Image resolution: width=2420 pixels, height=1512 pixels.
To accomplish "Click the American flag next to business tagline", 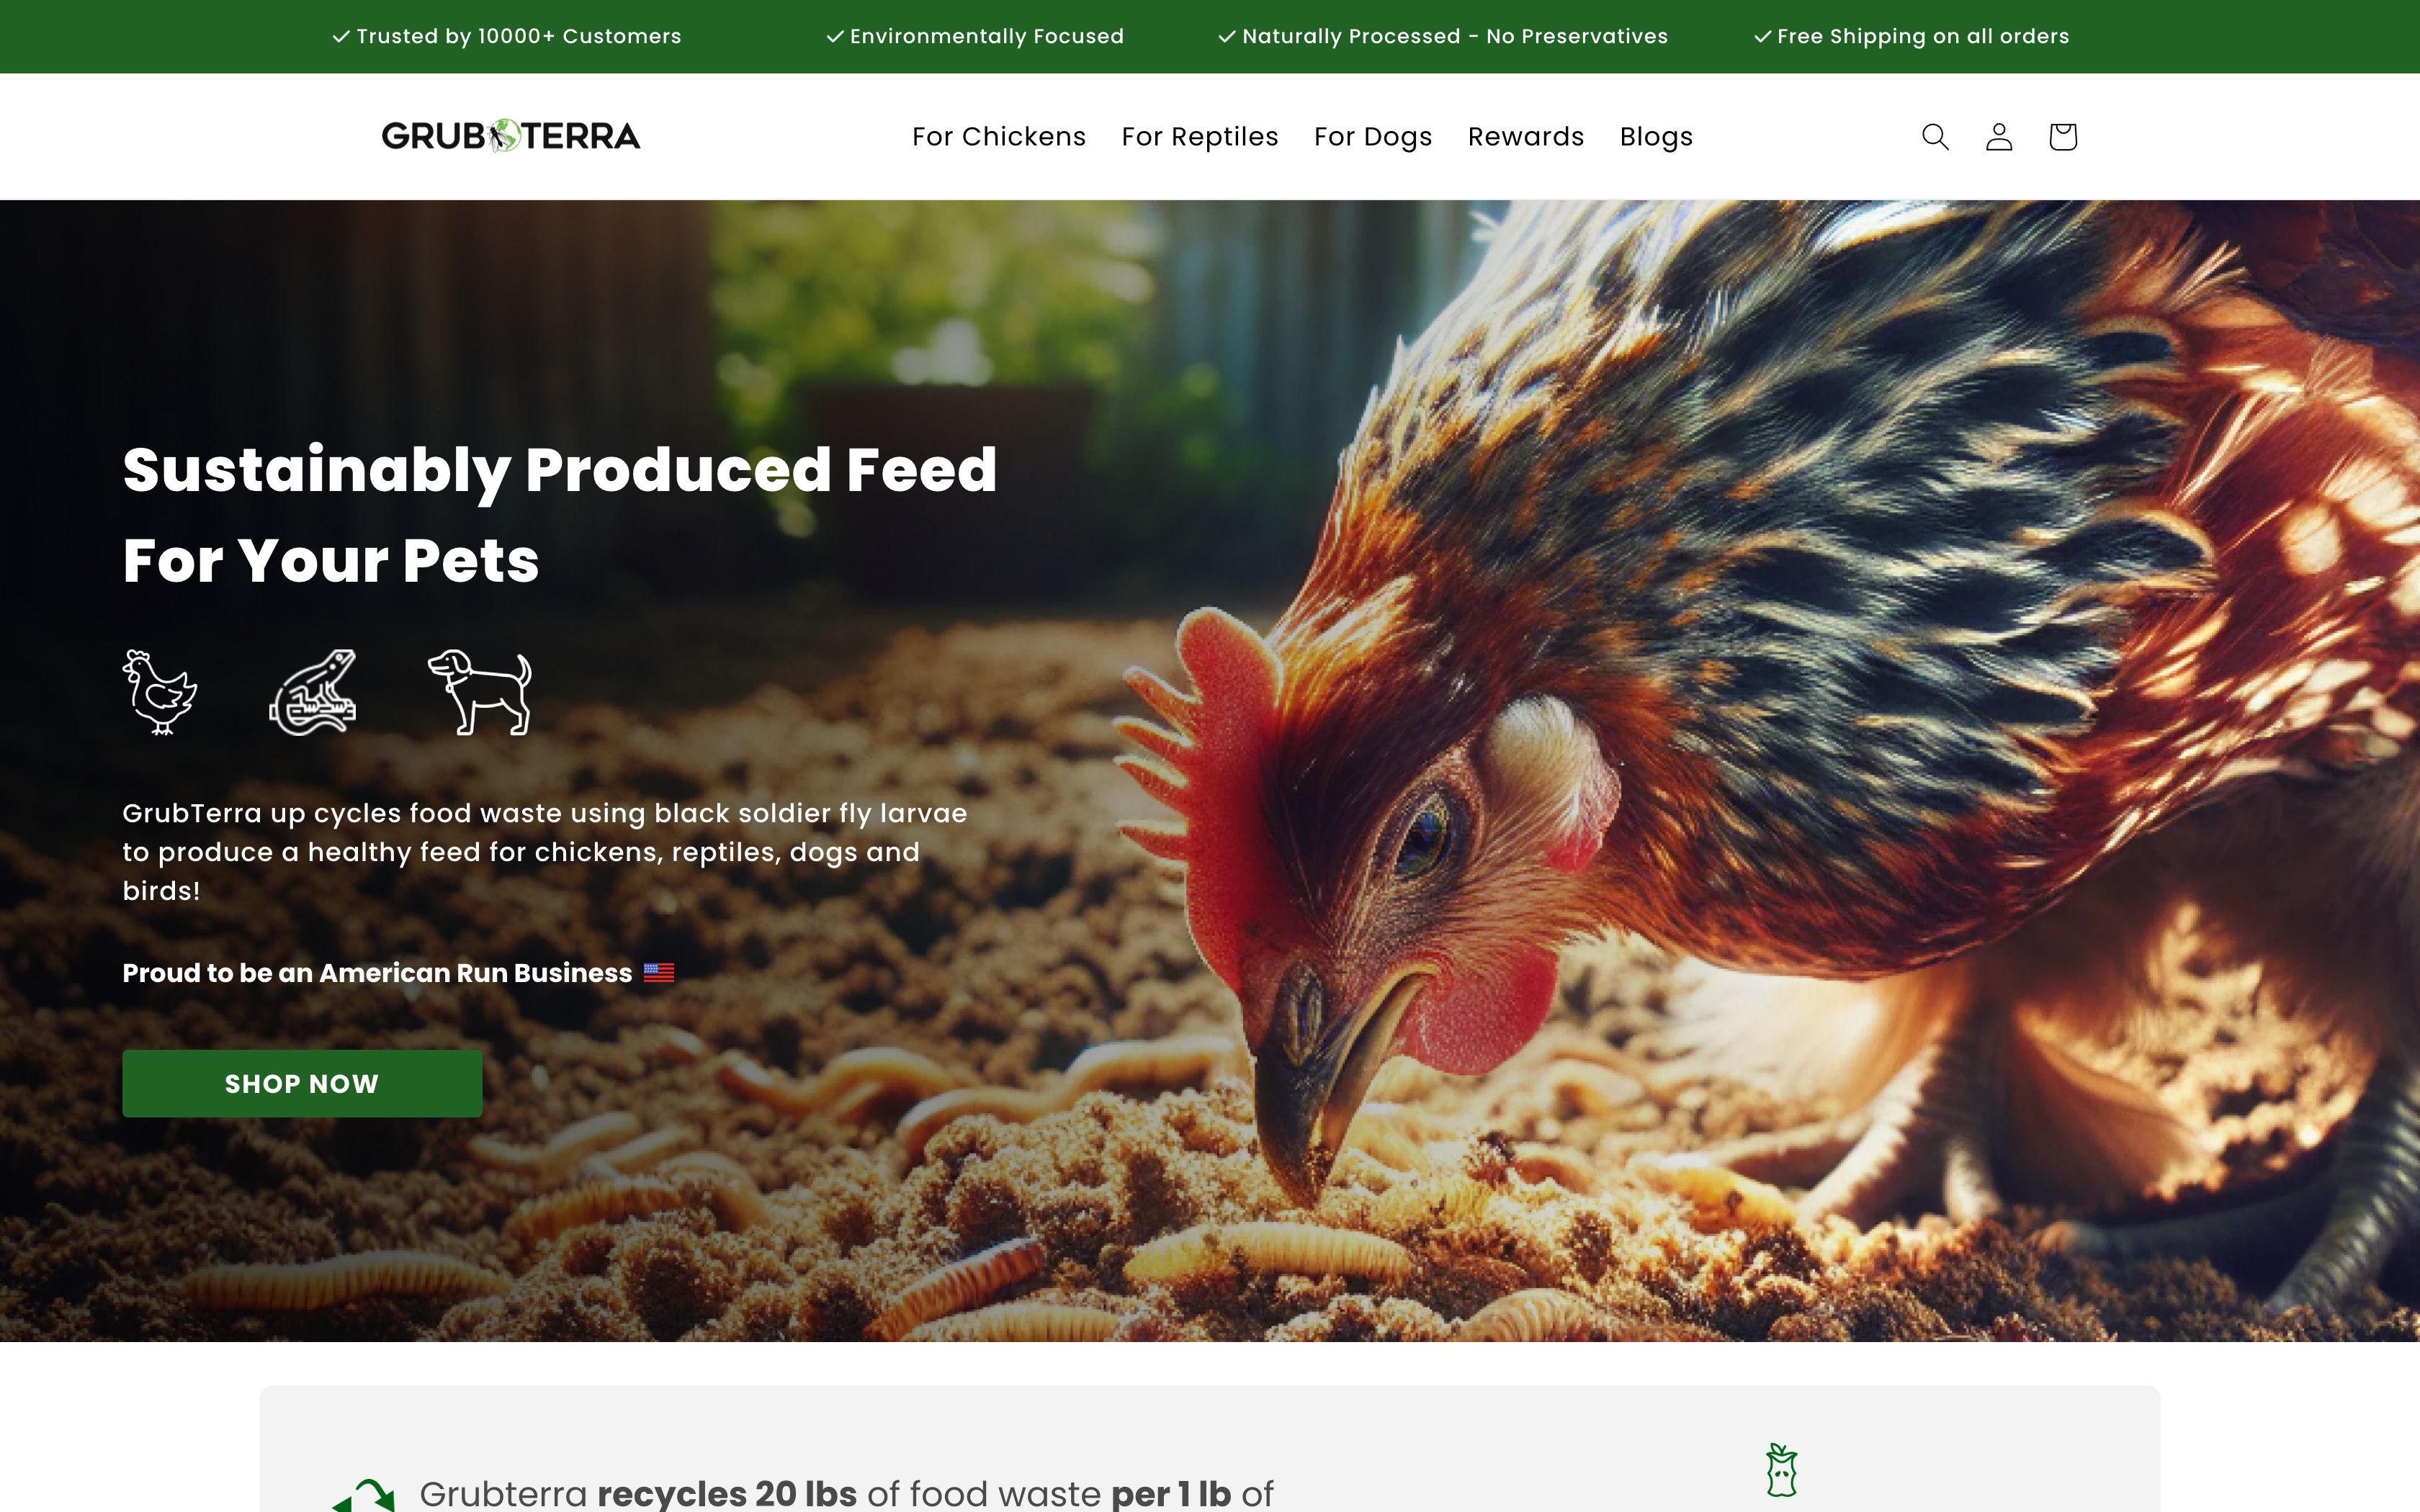I will 658,971.
